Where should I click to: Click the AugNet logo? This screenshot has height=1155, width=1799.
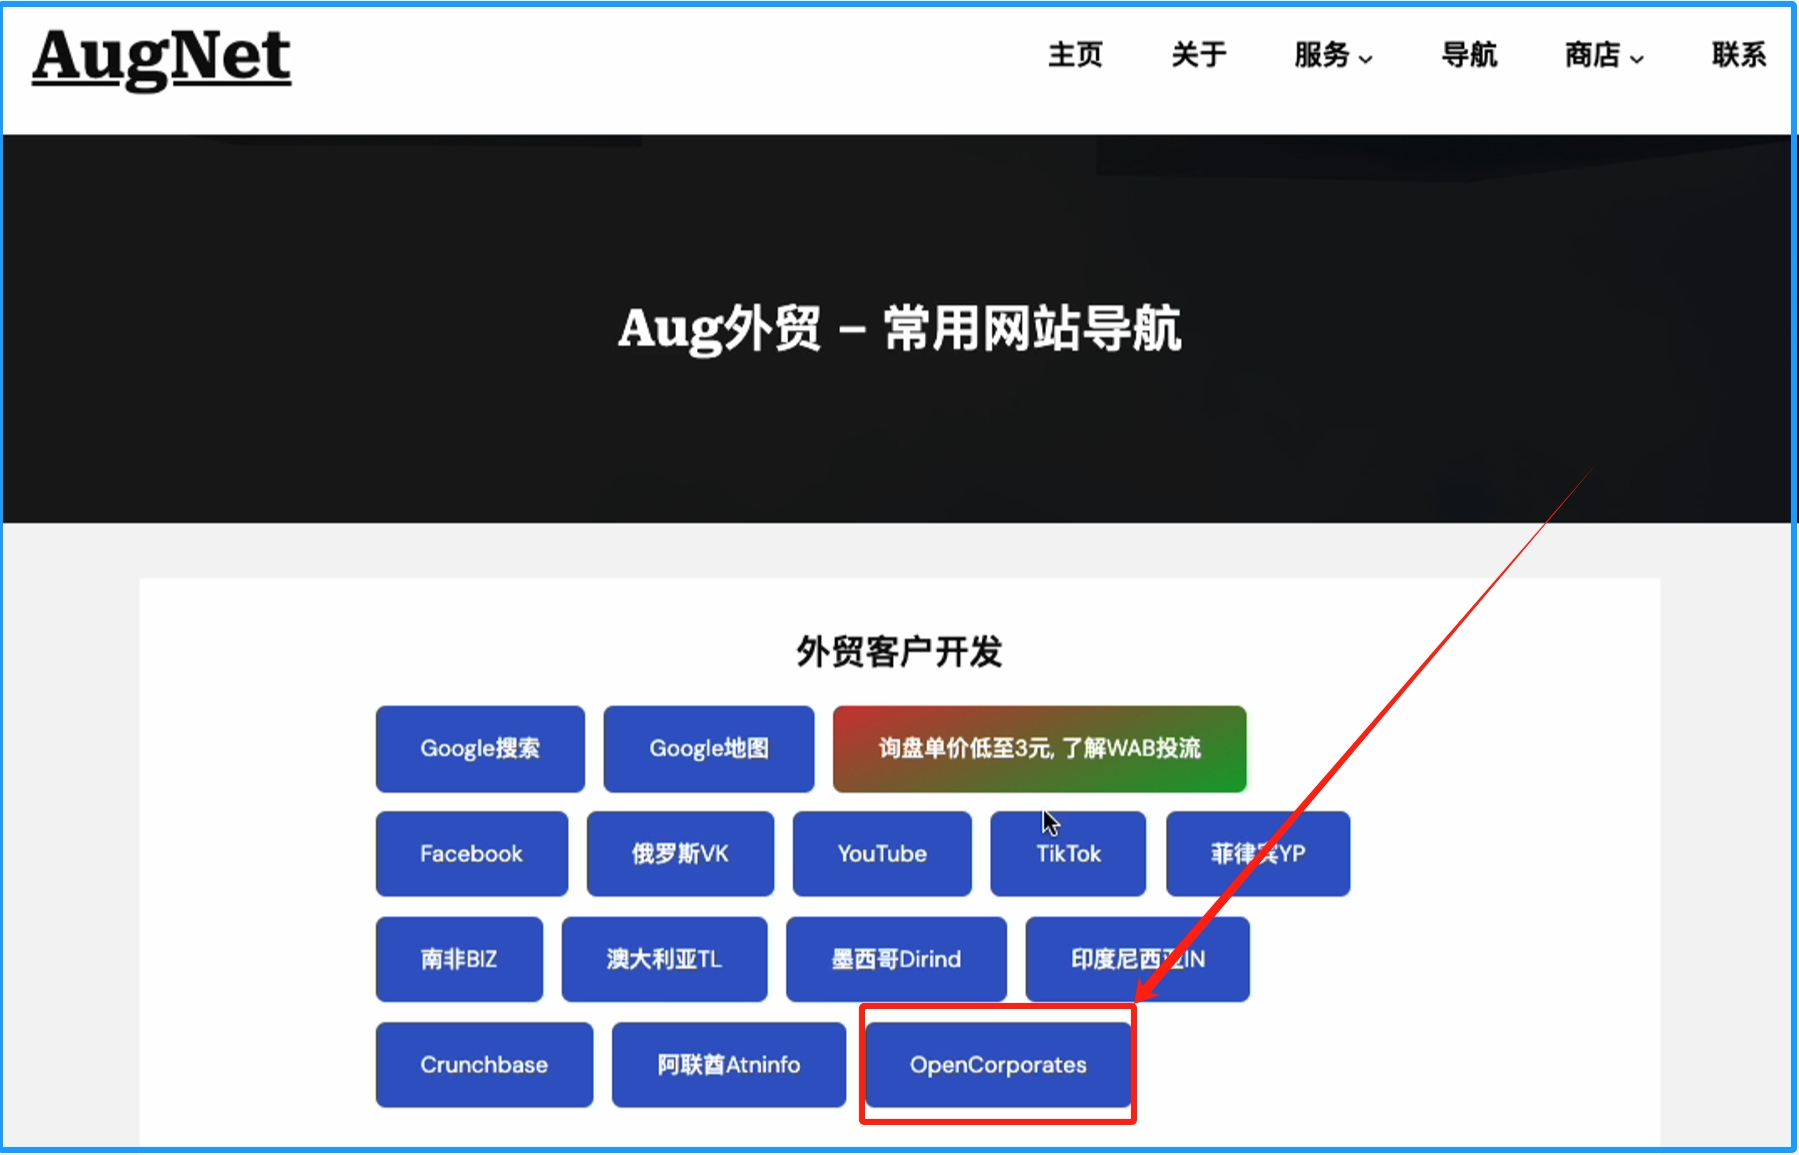[x=162, y=58]
